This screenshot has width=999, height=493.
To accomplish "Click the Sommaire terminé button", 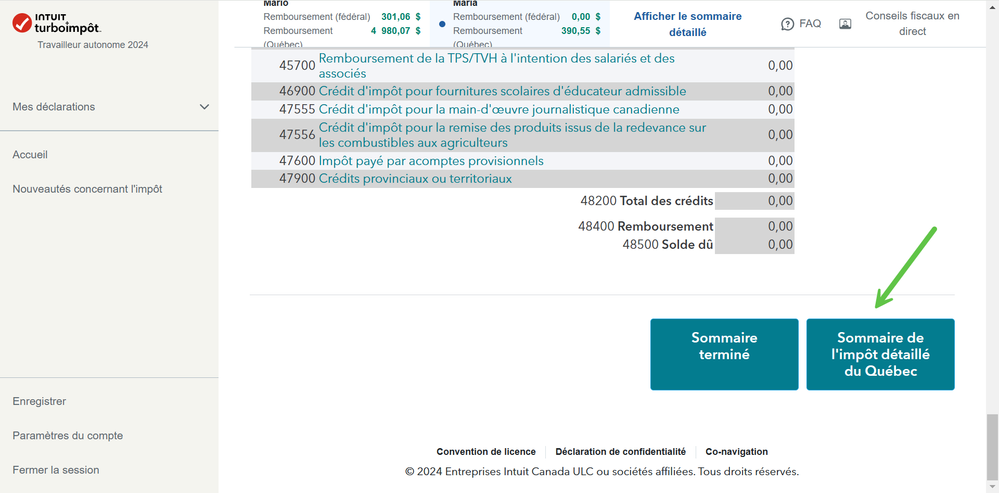I will point(724,354).
